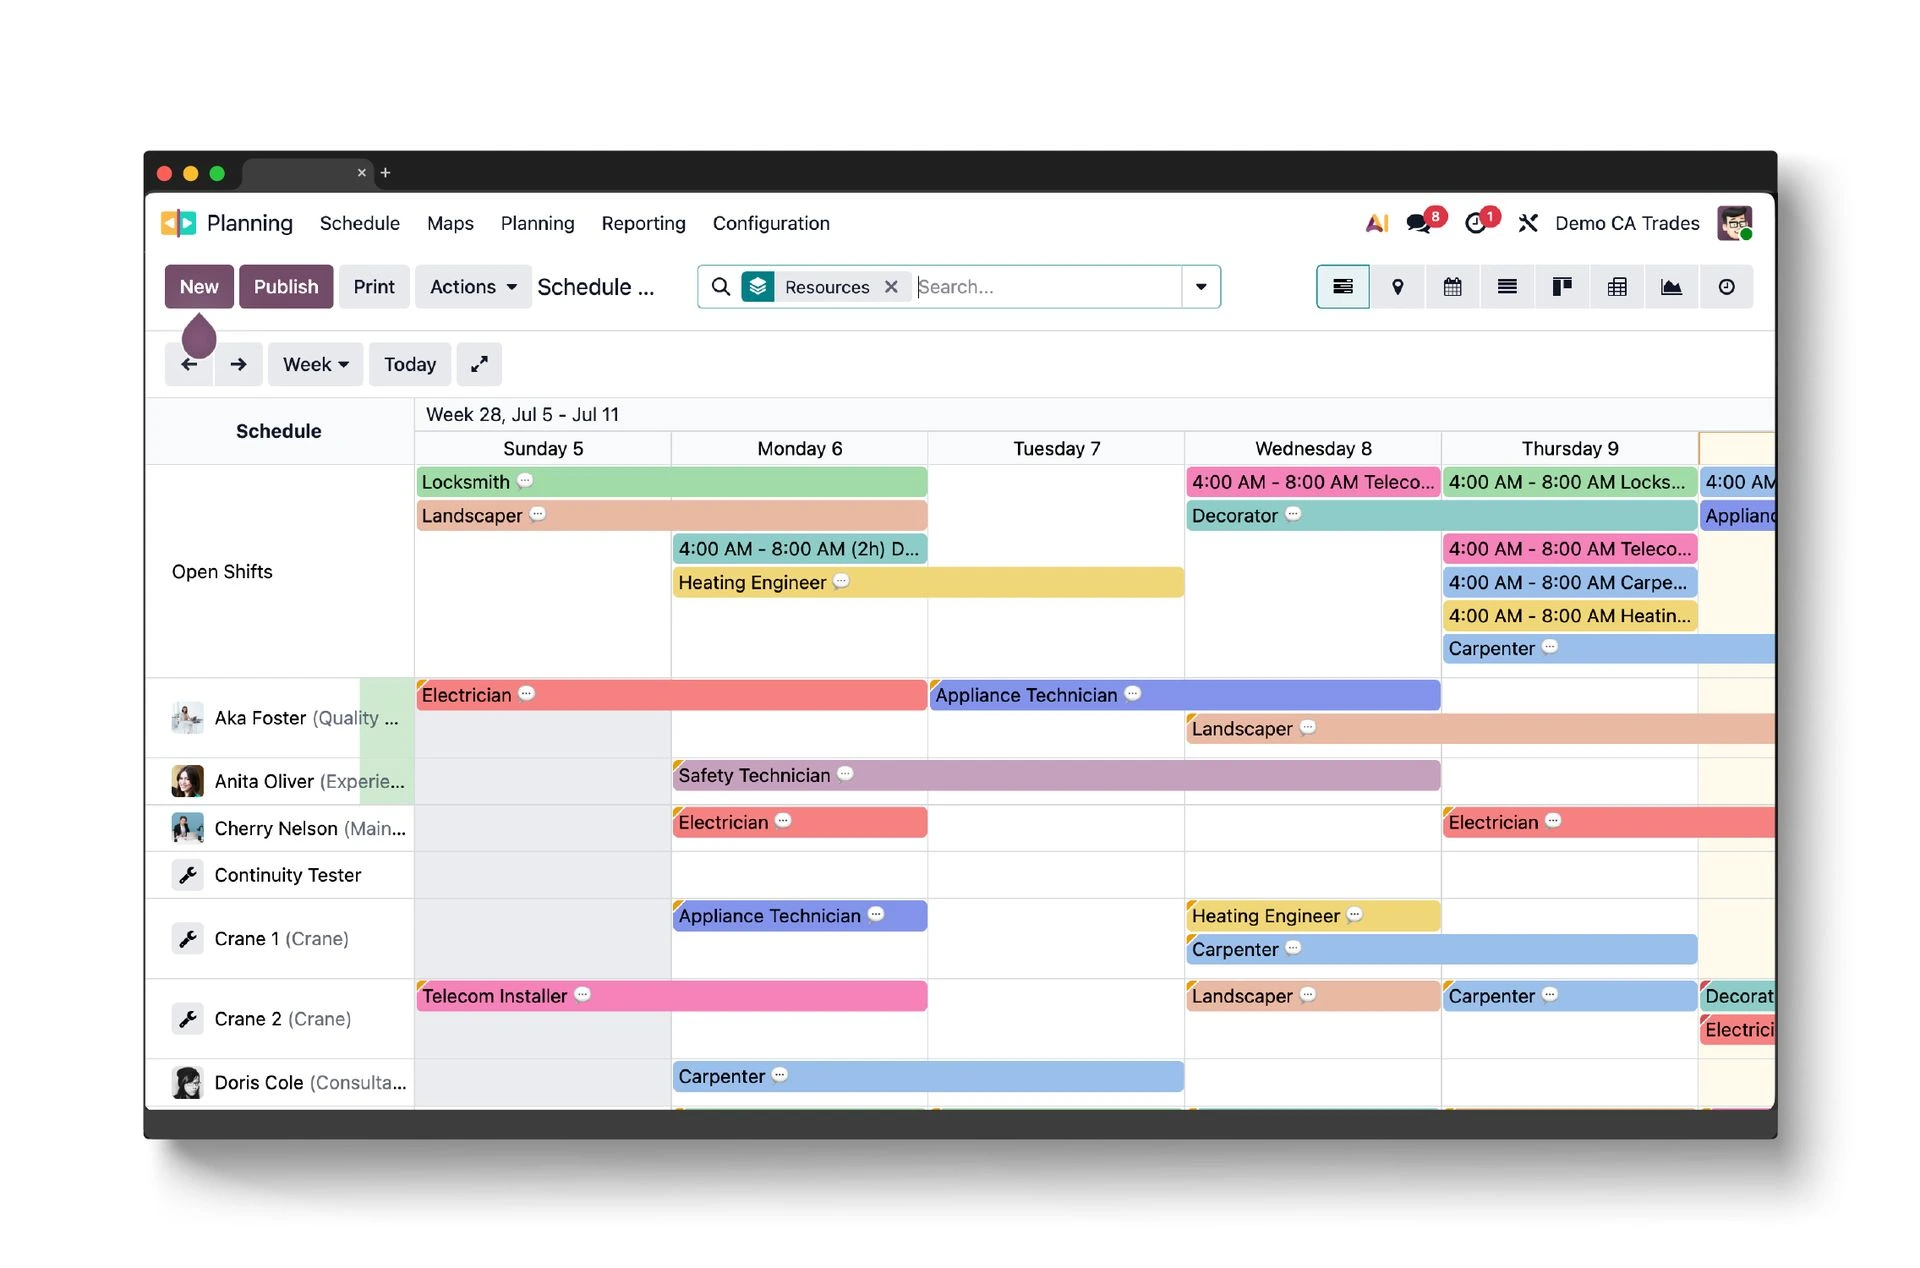Open the search options dropdown arrow
The image size is (1920, 1268).
point(1201,287)
